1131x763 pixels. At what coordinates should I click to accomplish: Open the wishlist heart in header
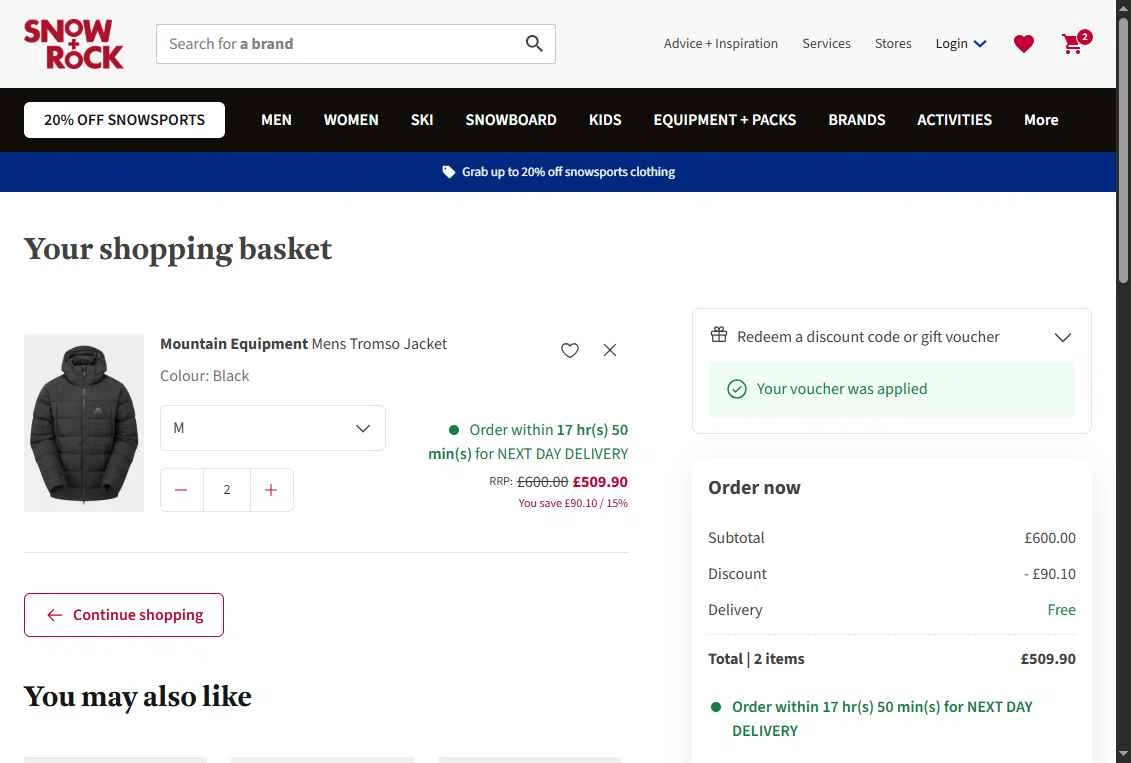[x=1023, y=44]
